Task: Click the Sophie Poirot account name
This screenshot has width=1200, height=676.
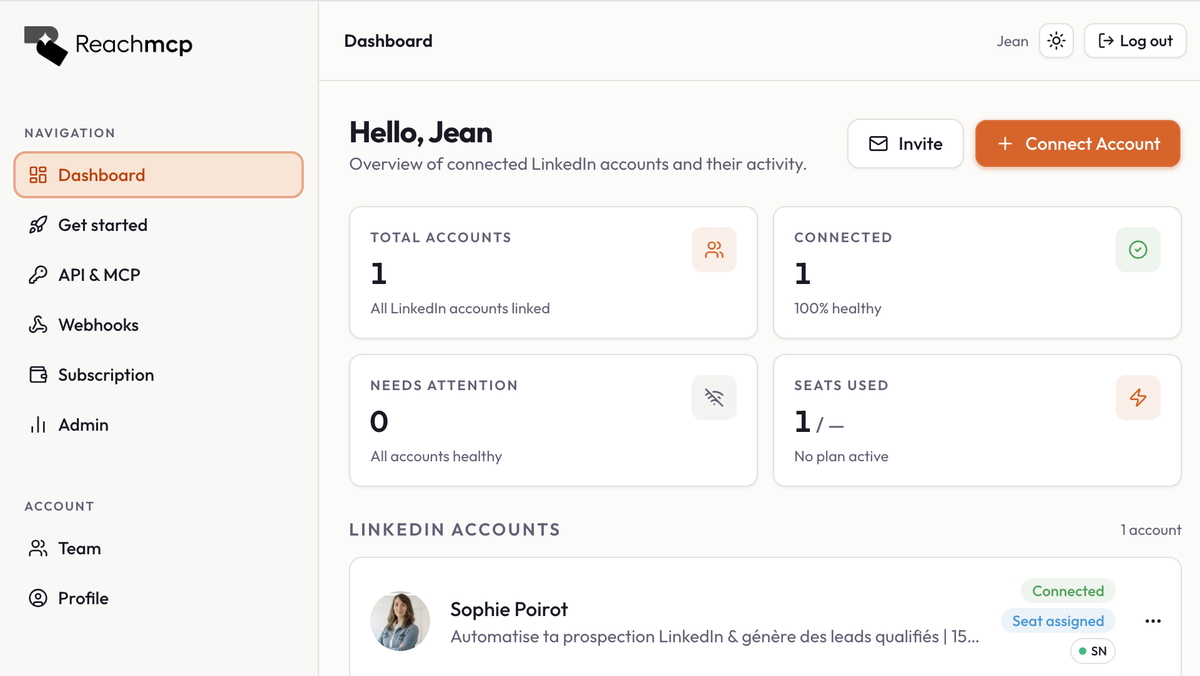Action: coord(509,609)
